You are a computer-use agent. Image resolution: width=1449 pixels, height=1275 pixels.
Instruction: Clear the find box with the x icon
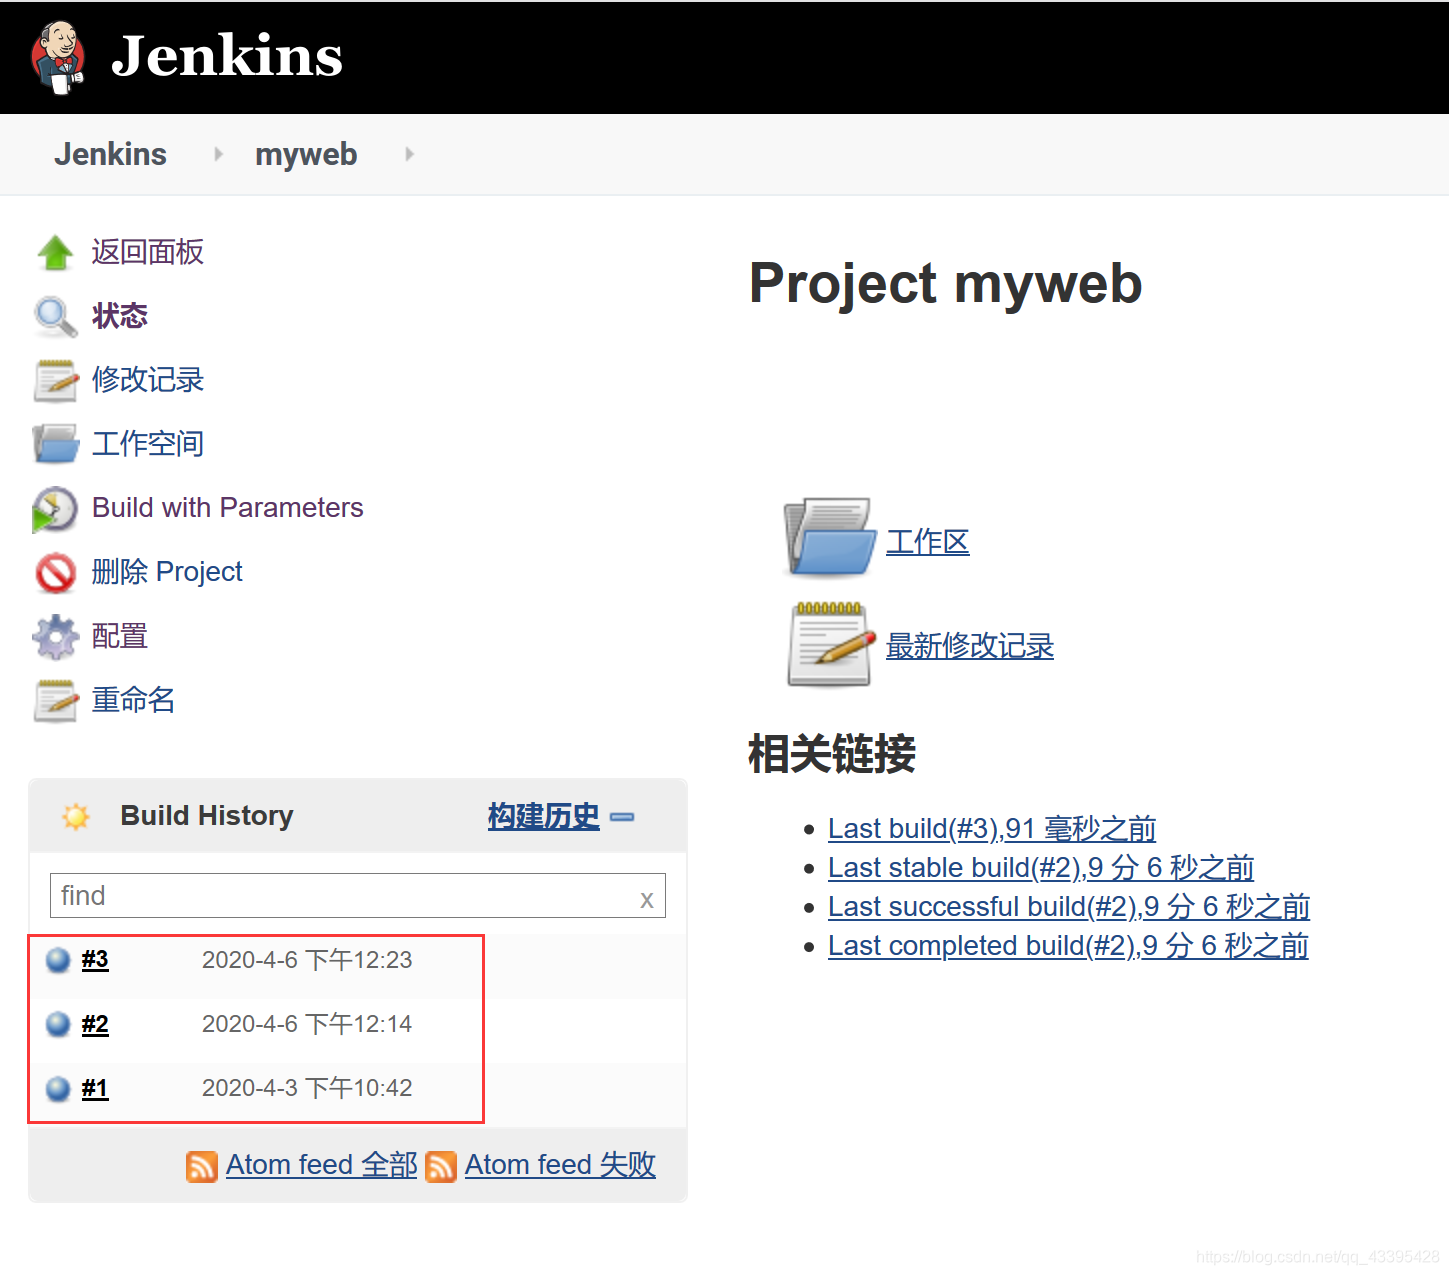pyautogui.click(x=647, y=899)
